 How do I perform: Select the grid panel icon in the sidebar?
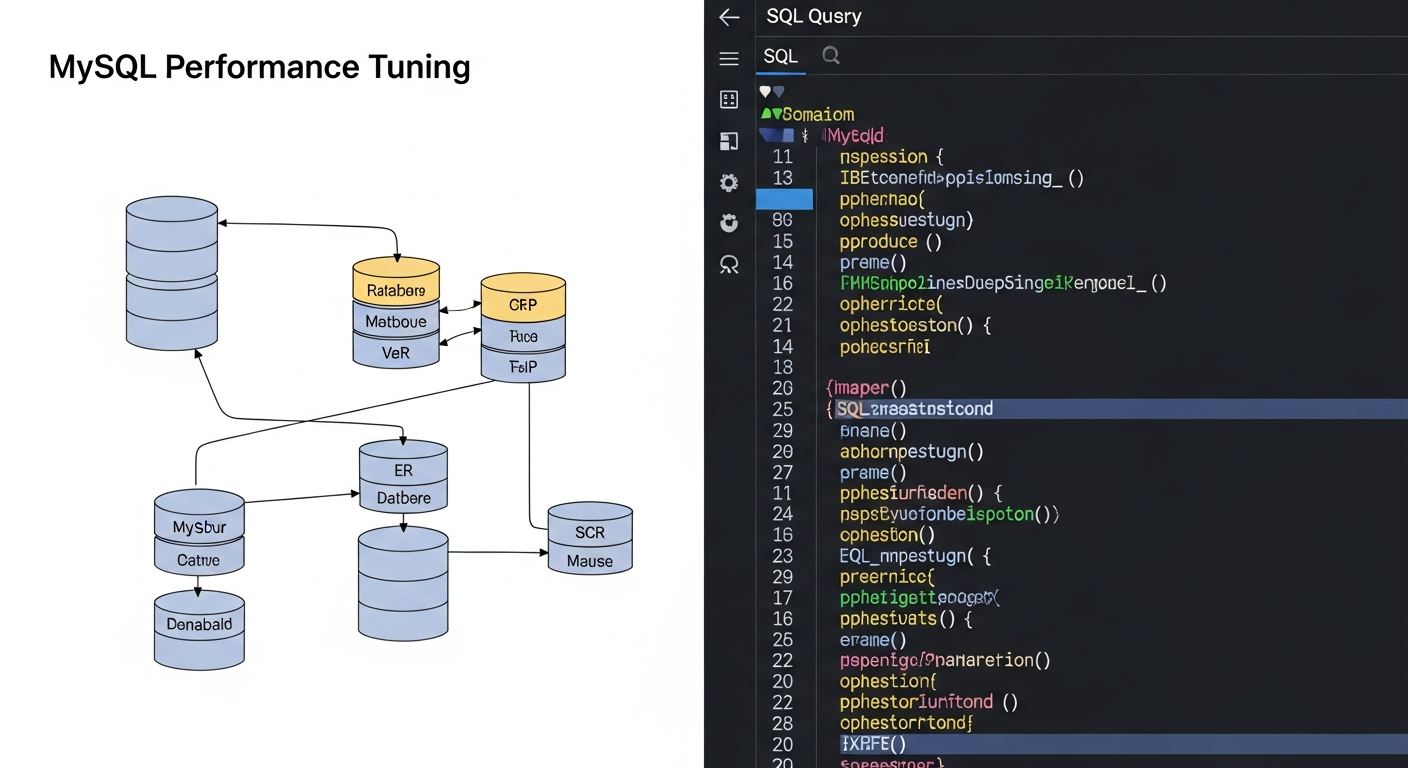click(x=729, y=99)
